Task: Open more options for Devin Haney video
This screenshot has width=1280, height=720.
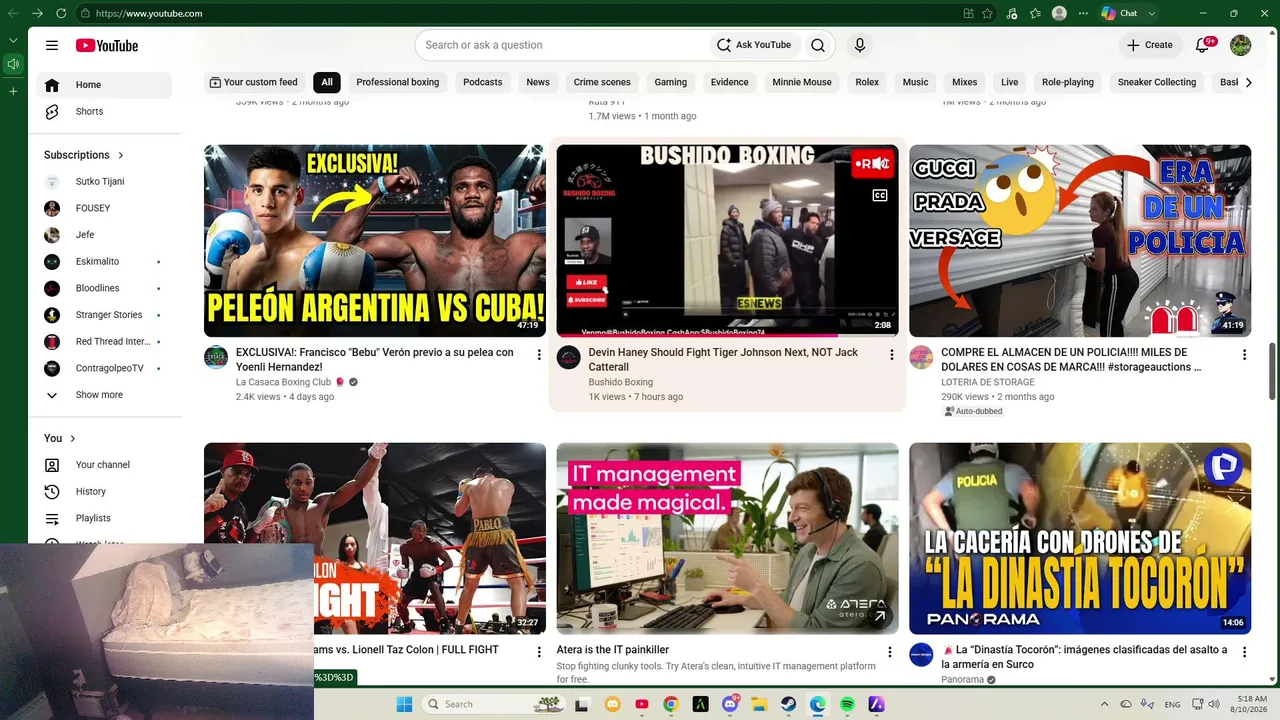Action: pyautogui.click(x=892, y=354)
